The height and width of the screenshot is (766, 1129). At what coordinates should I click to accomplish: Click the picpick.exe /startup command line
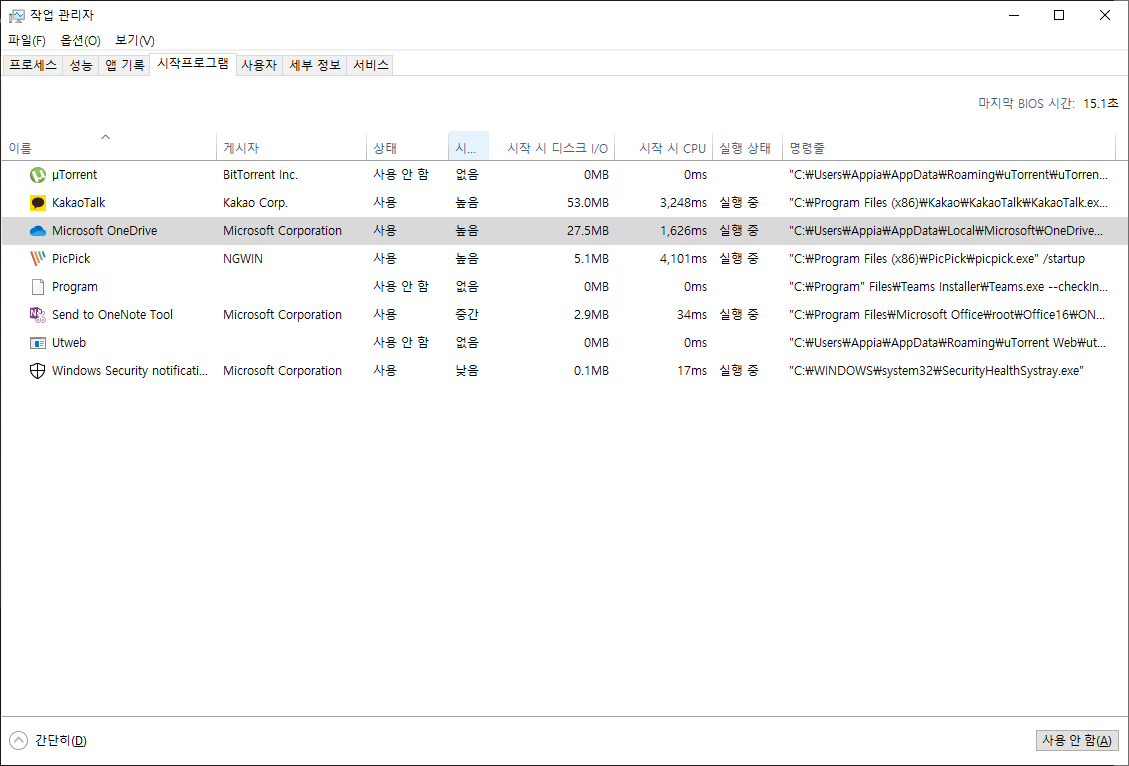click(x=937, y=258)
